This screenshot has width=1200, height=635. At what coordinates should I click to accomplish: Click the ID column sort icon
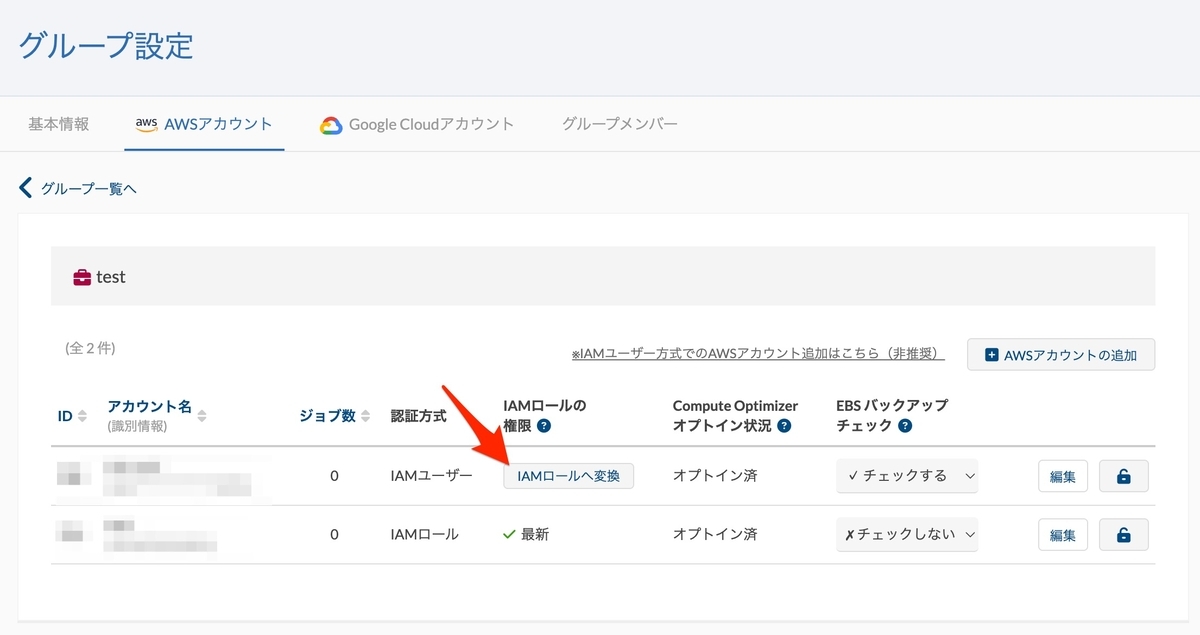[82, 416]
